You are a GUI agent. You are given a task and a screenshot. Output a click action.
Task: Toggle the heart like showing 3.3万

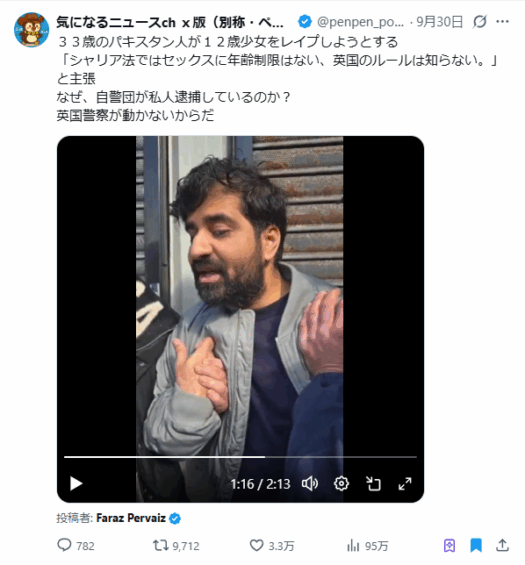tap(256, 545)
